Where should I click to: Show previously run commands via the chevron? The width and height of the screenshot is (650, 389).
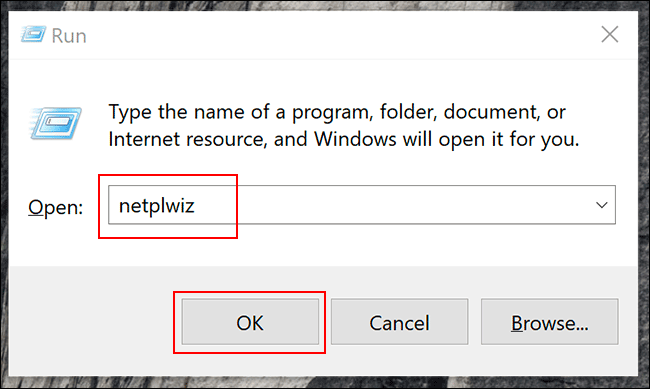tap(602, 205)
